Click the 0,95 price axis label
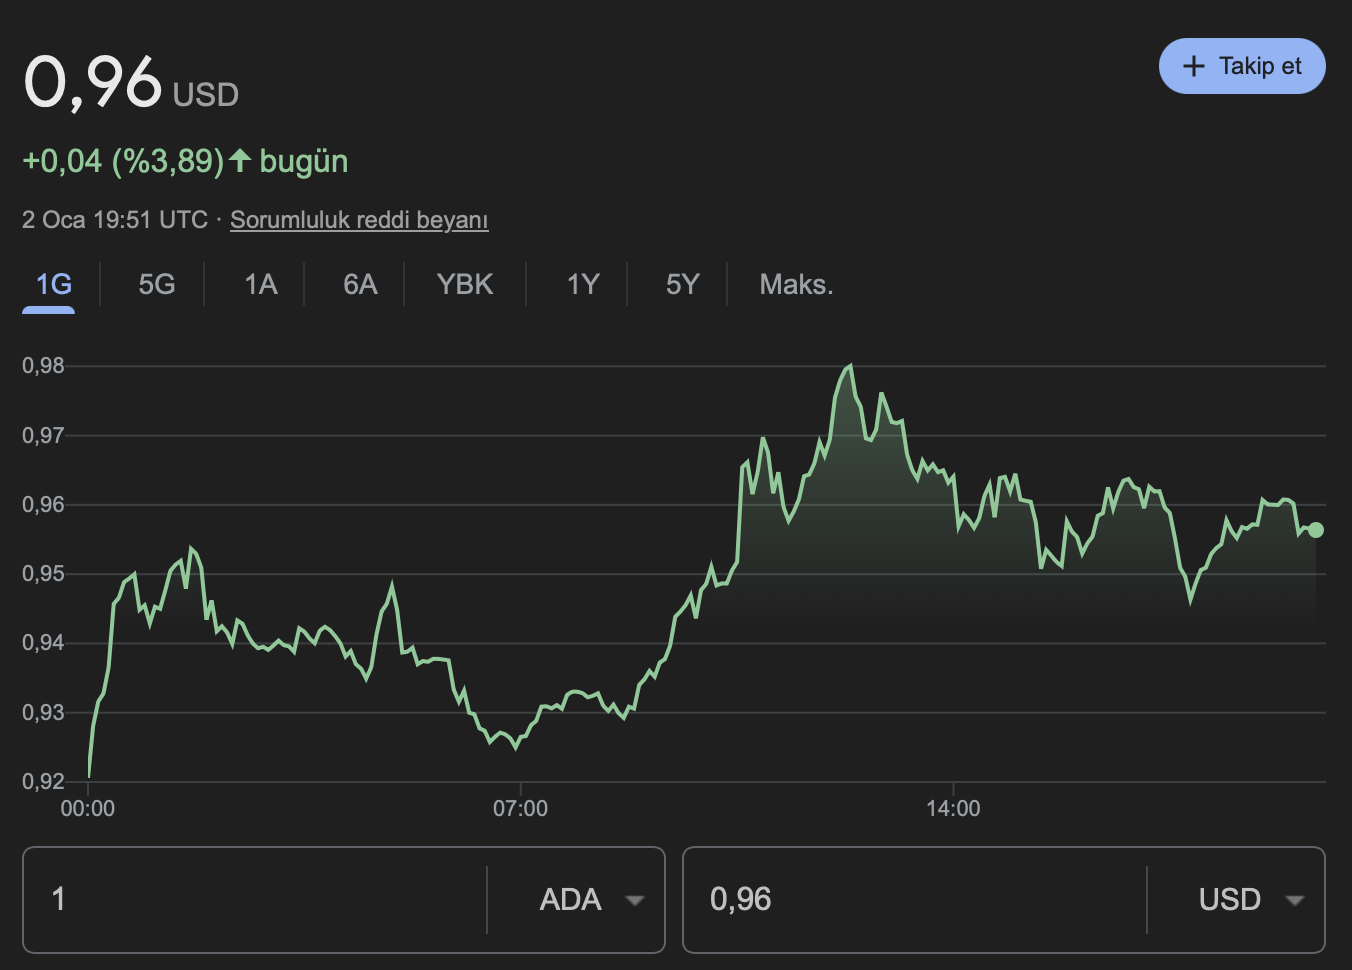Screen dimensions: 1352x970 pos(43,574)
